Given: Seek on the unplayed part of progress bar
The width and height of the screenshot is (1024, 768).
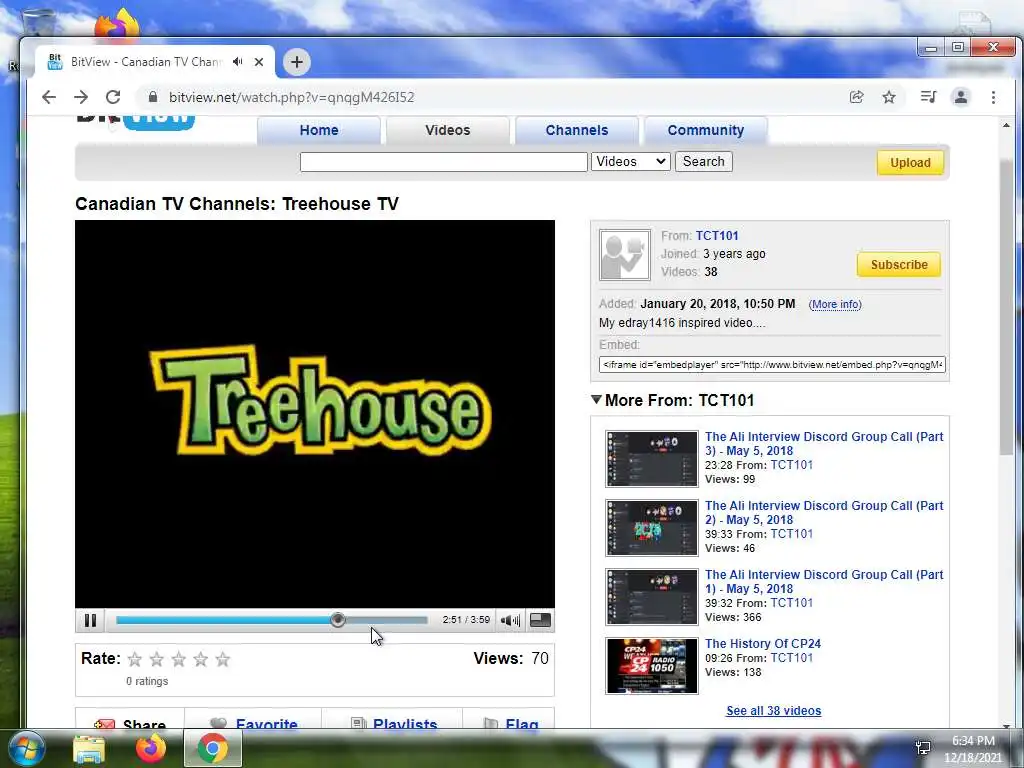Looking at the screenshot, I should pyautogui.click(x=387, y=620).
